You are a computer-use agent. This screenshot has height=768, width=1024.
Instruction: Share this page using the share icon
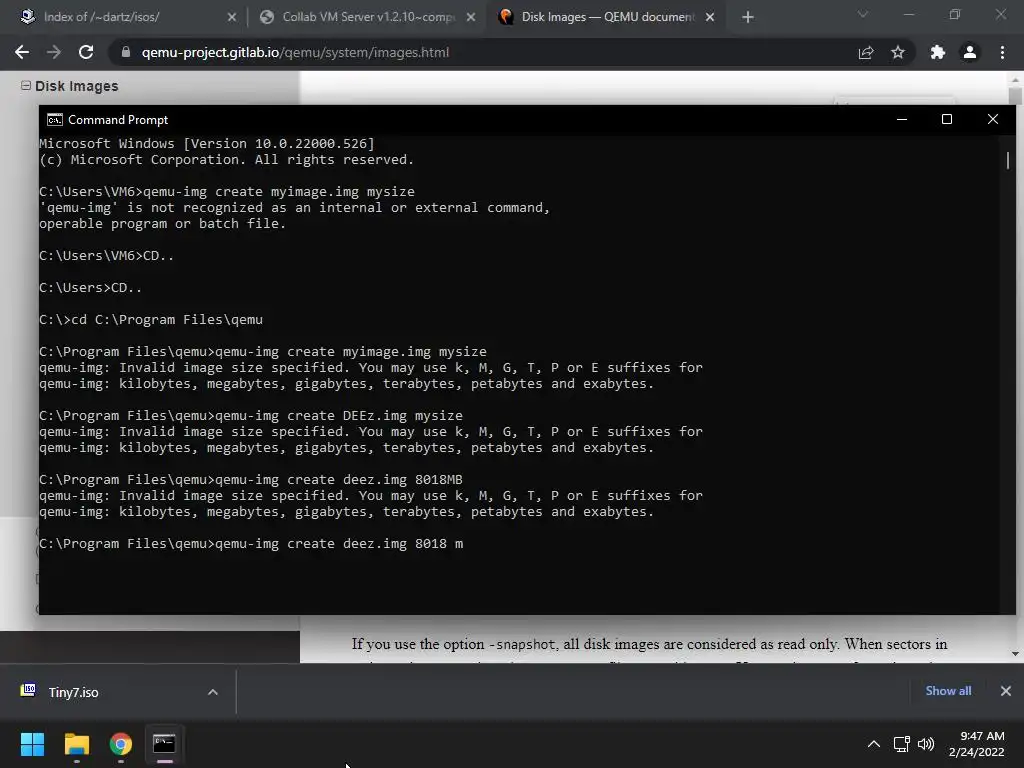(x=866, y=52)
